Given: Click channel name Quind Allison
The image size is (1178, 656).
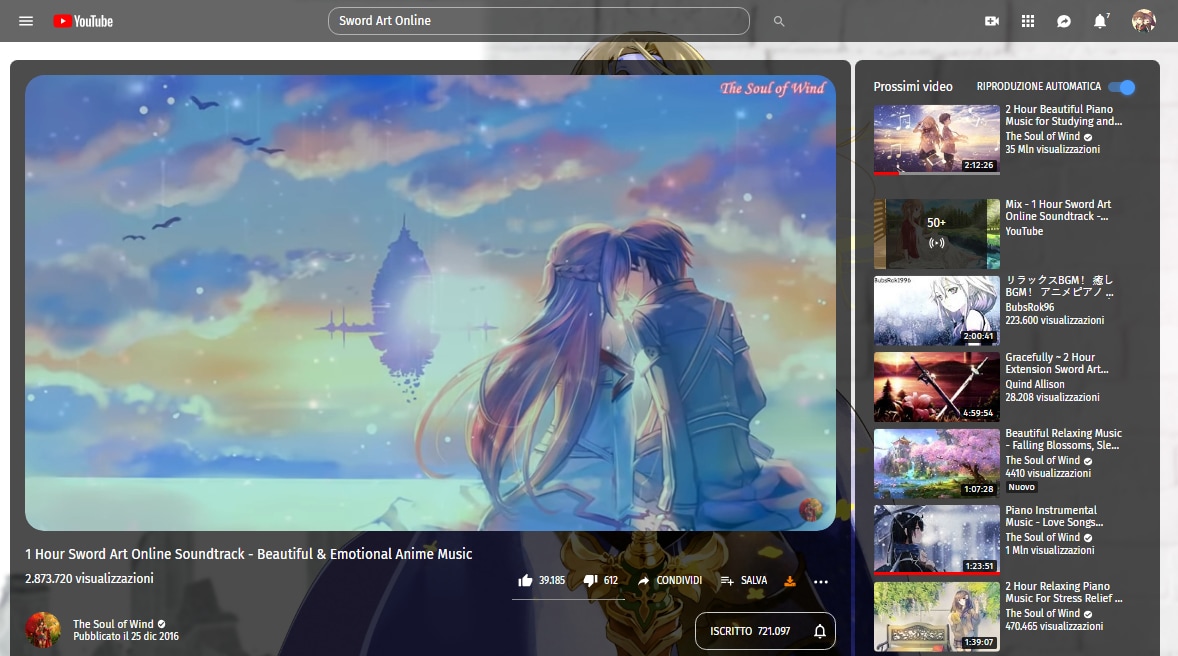Looking at the screenshot, I should (1035, 384).
